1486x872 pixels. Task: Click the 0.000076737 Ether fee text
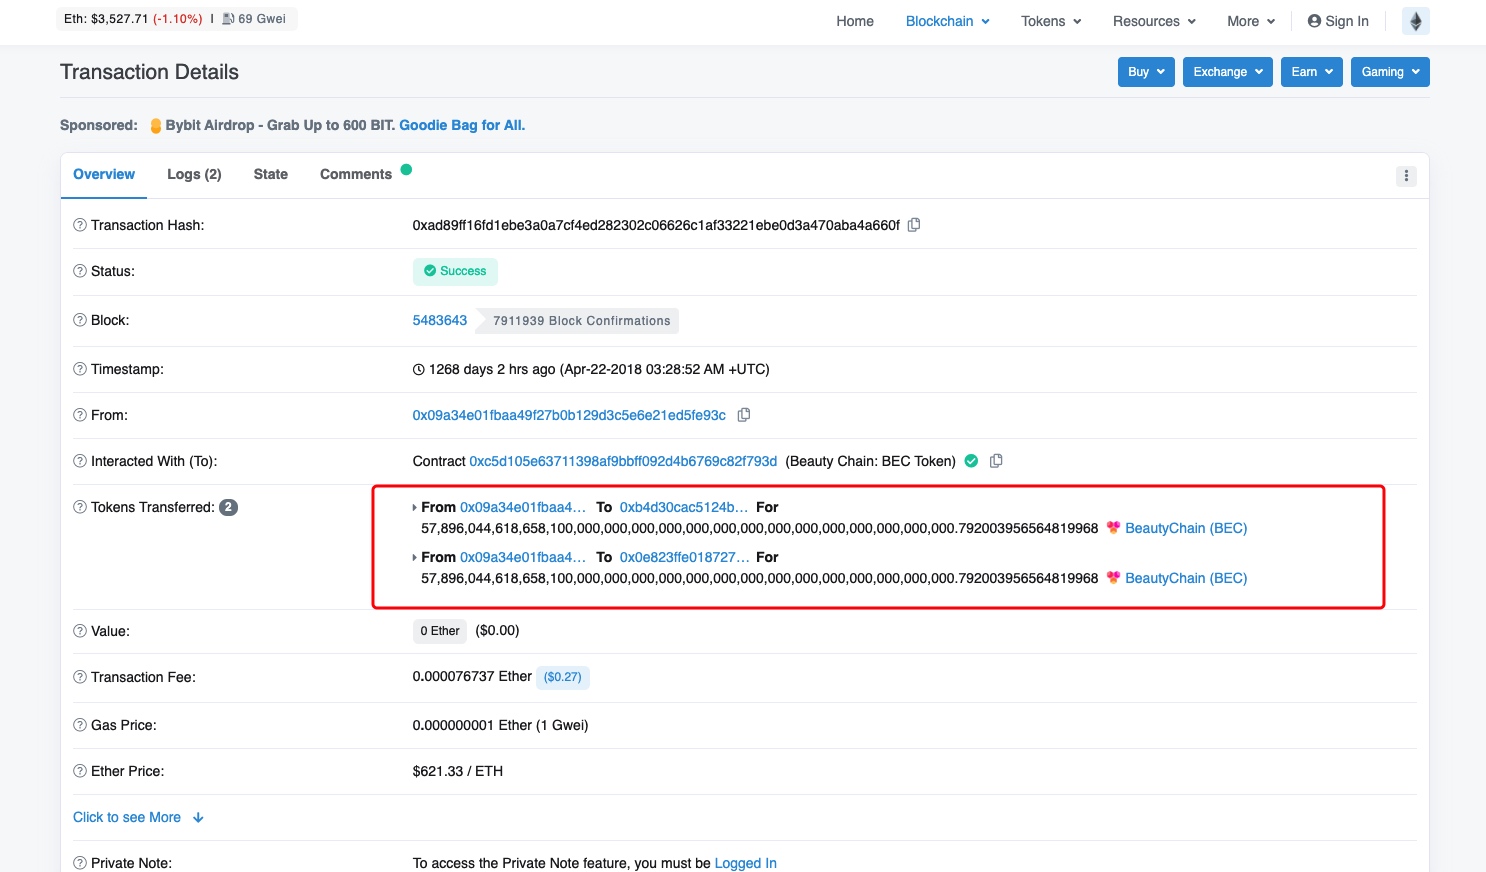click(x=472, y=677)
